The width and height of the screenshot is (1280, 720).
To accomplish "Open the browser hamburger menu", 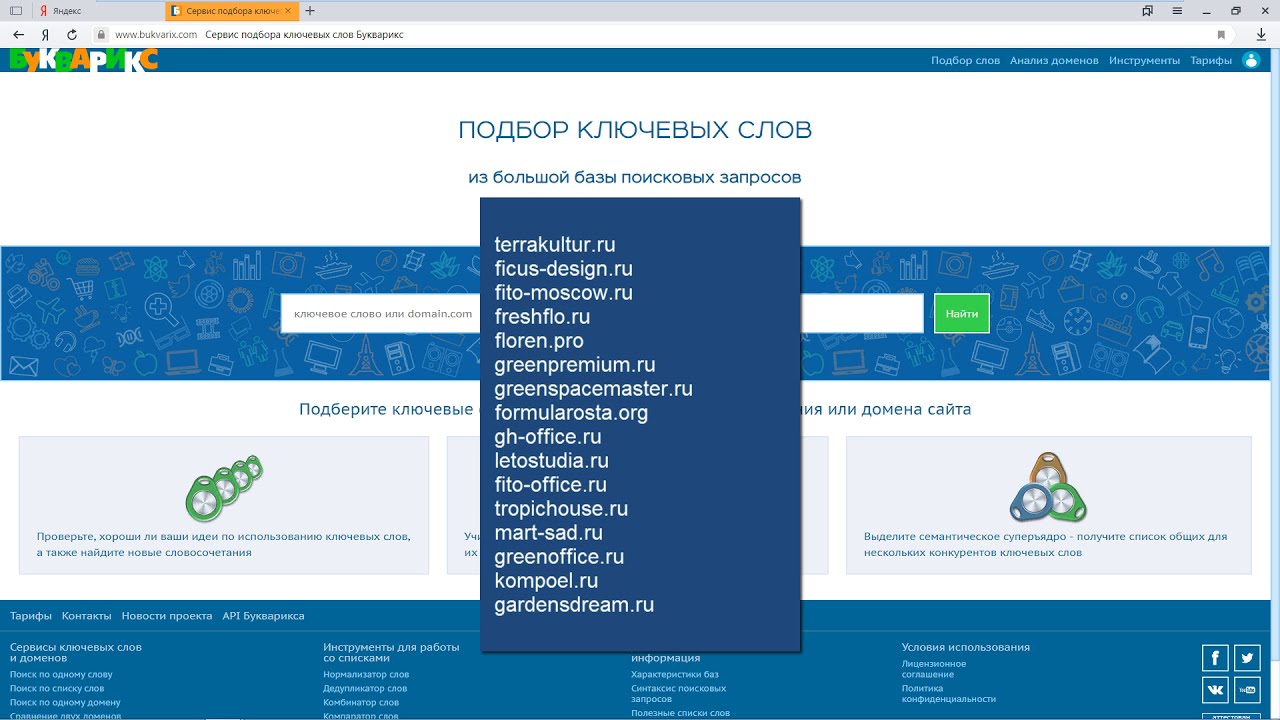I will [x=1178, y=11].
